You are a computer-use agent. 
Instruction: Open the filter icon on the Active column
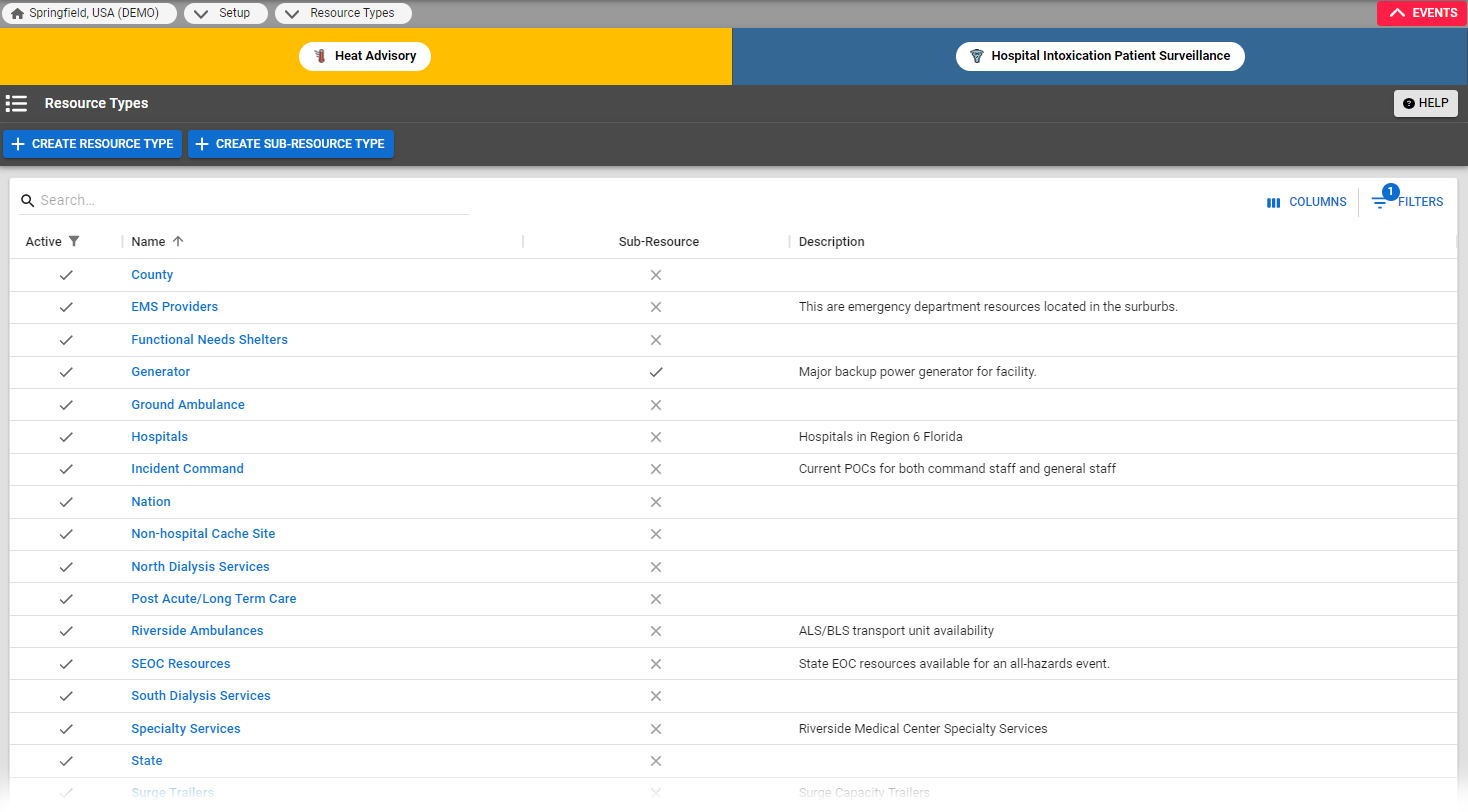coord(76,241)
